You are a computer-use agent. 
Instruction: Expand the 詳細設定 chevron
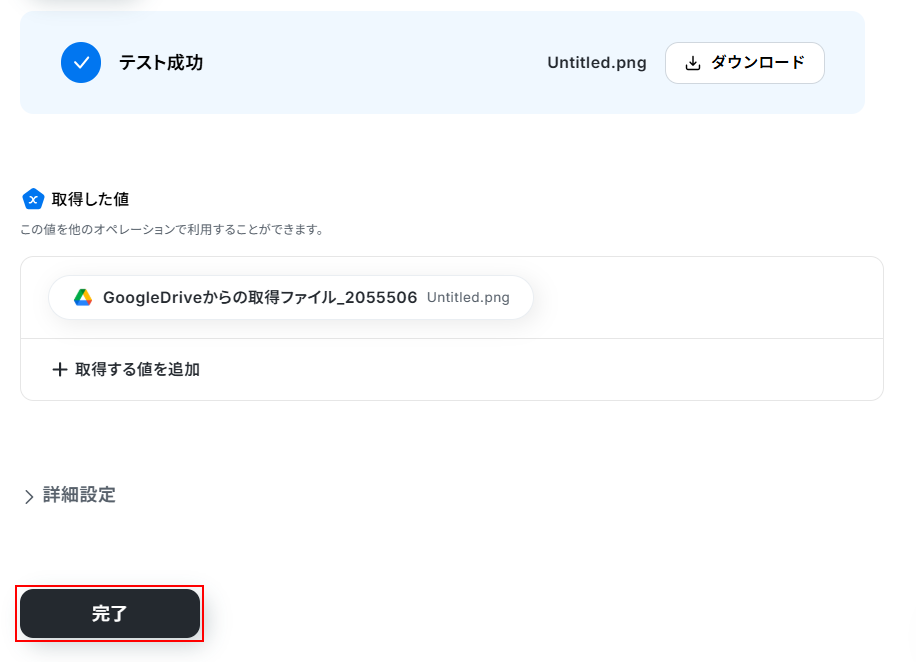click(x=29, y=497)
